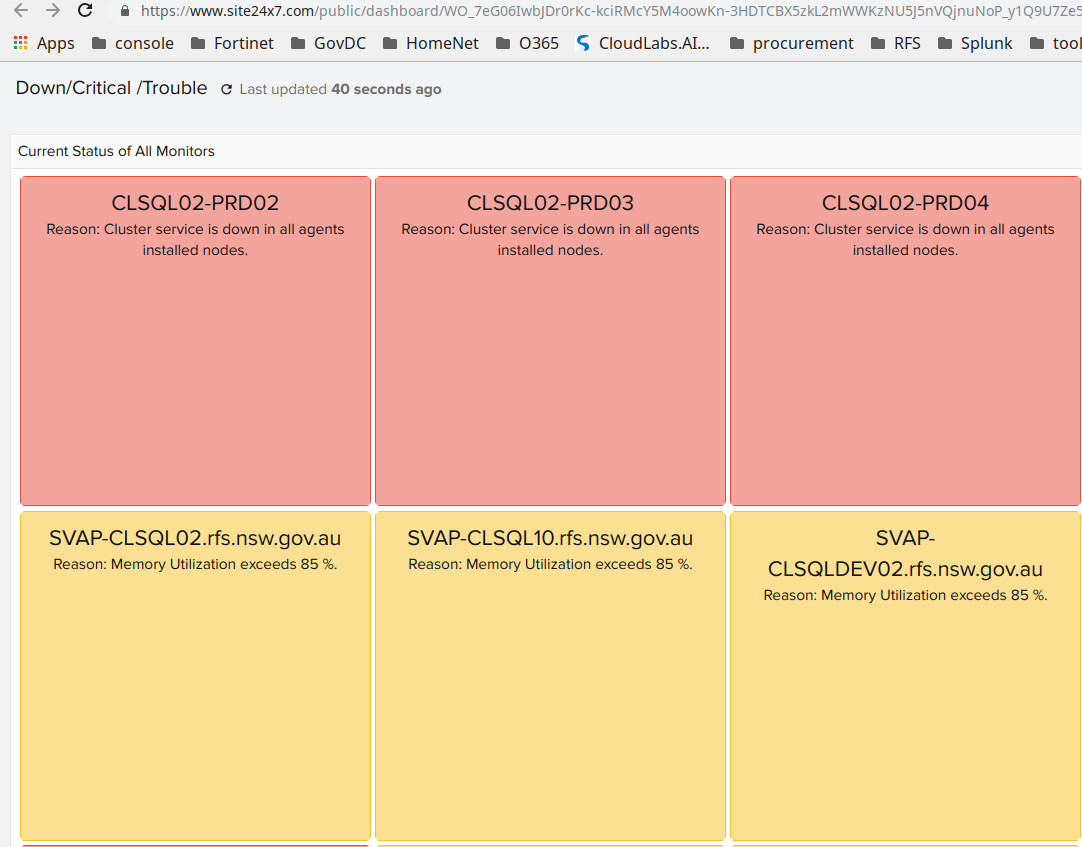Click the Last updated 40 seconds ago text

(x=340, y=89)
